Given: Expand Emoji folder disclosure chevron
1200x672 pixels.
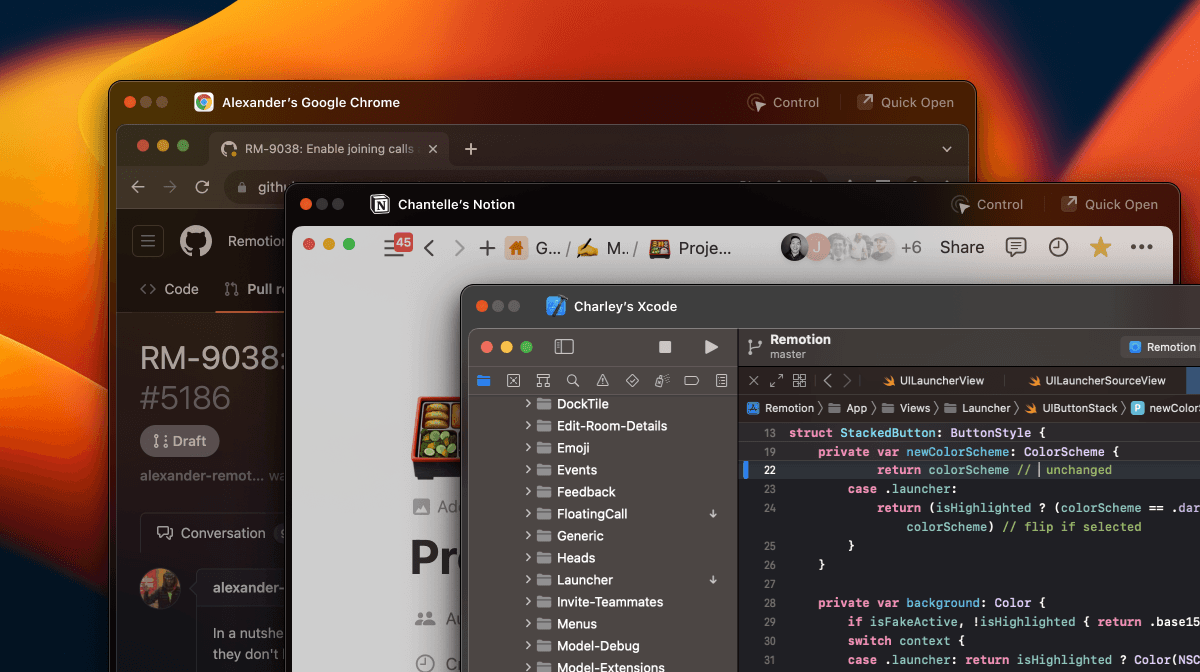Looking at the screenshot, I should click(x=528, y=448).
